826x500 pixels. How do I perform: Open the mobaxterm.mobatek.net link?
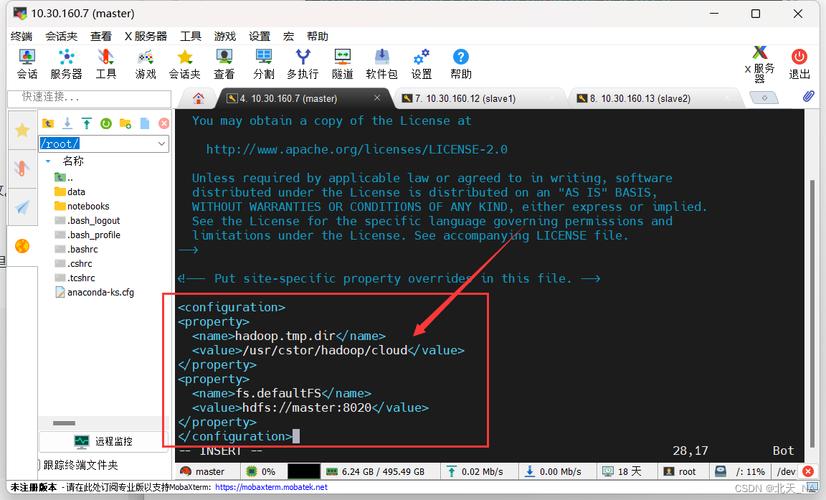(x=271, y=487)
